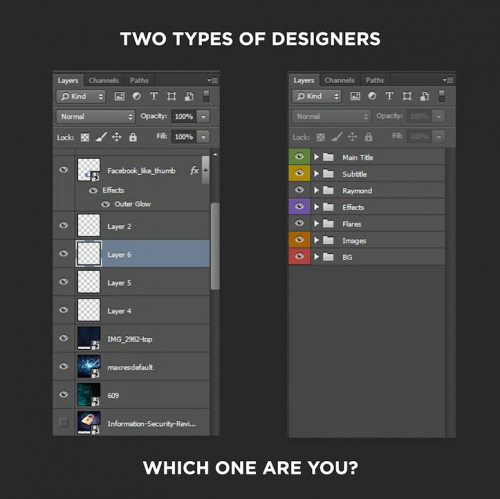This screenshot has height=499, width=500.
Task: Click shape layer filter icon in left panel
Action: tap(171, 97)
